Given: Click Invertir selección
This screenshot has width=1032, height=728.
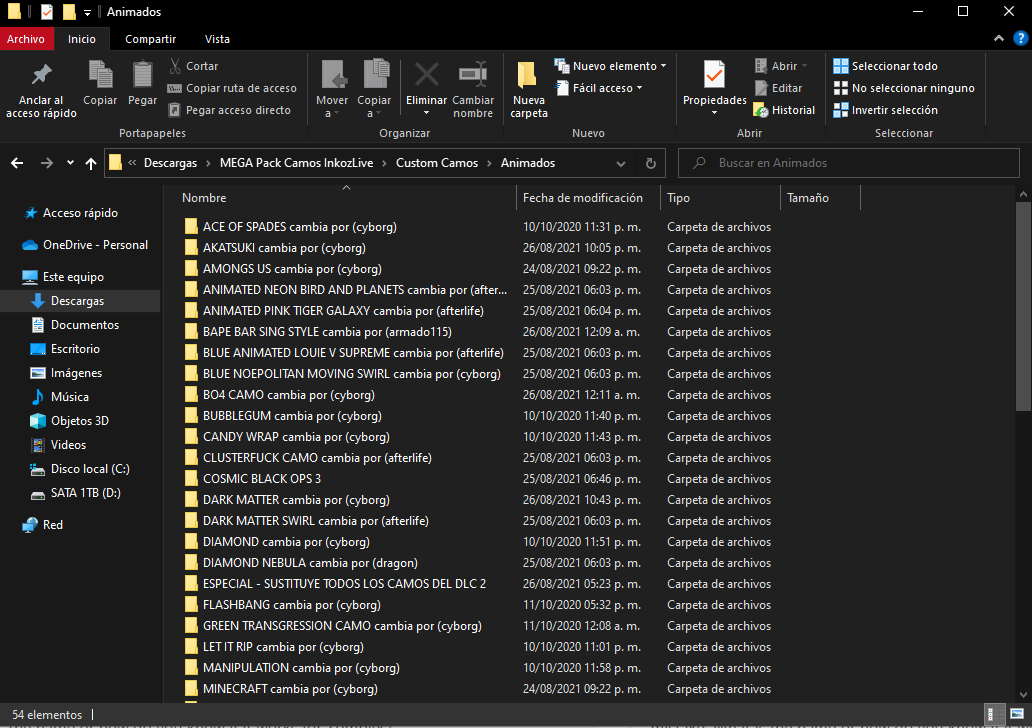Looking at the screenshot, I should click(x=885, y=110).
